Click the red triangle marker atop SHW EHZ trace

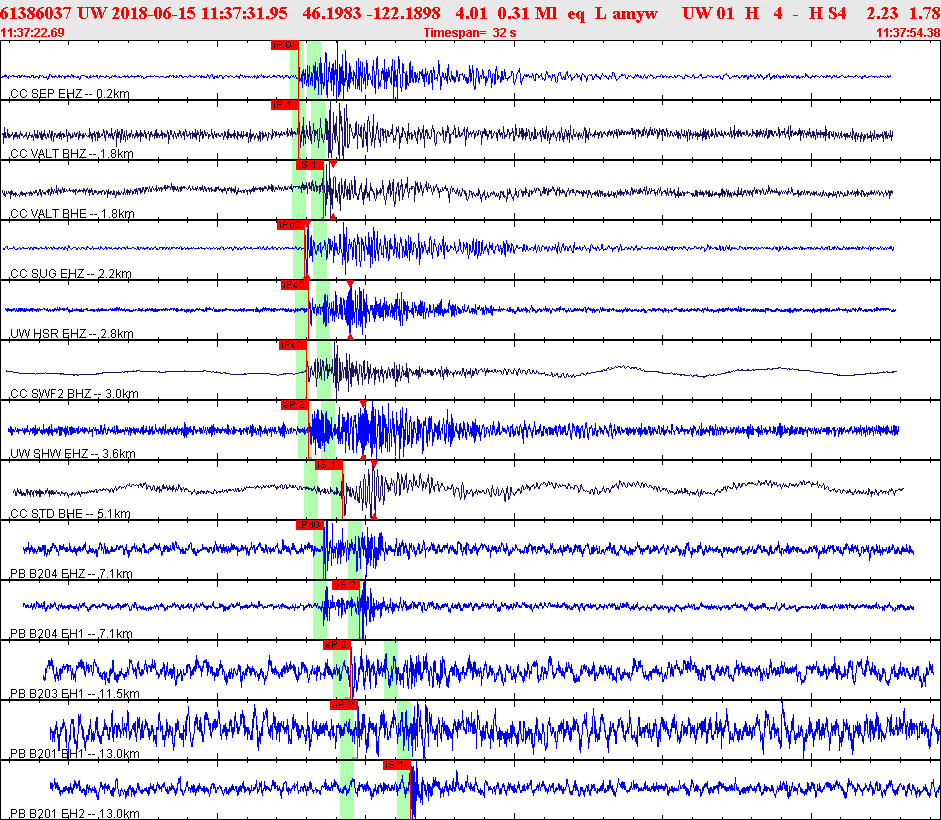point(364,405)
